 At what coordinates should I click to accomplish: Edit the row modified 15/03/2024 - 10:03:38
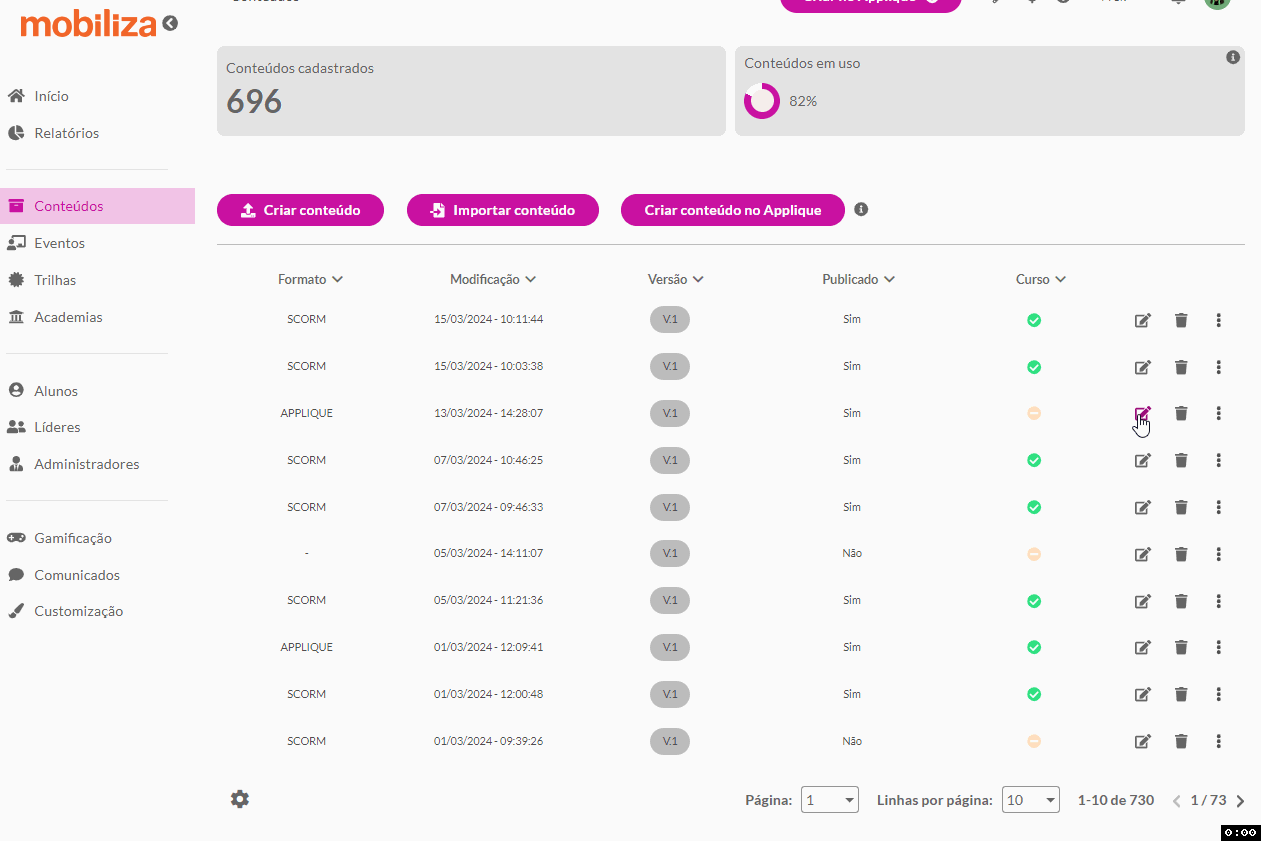[1142, 367]
